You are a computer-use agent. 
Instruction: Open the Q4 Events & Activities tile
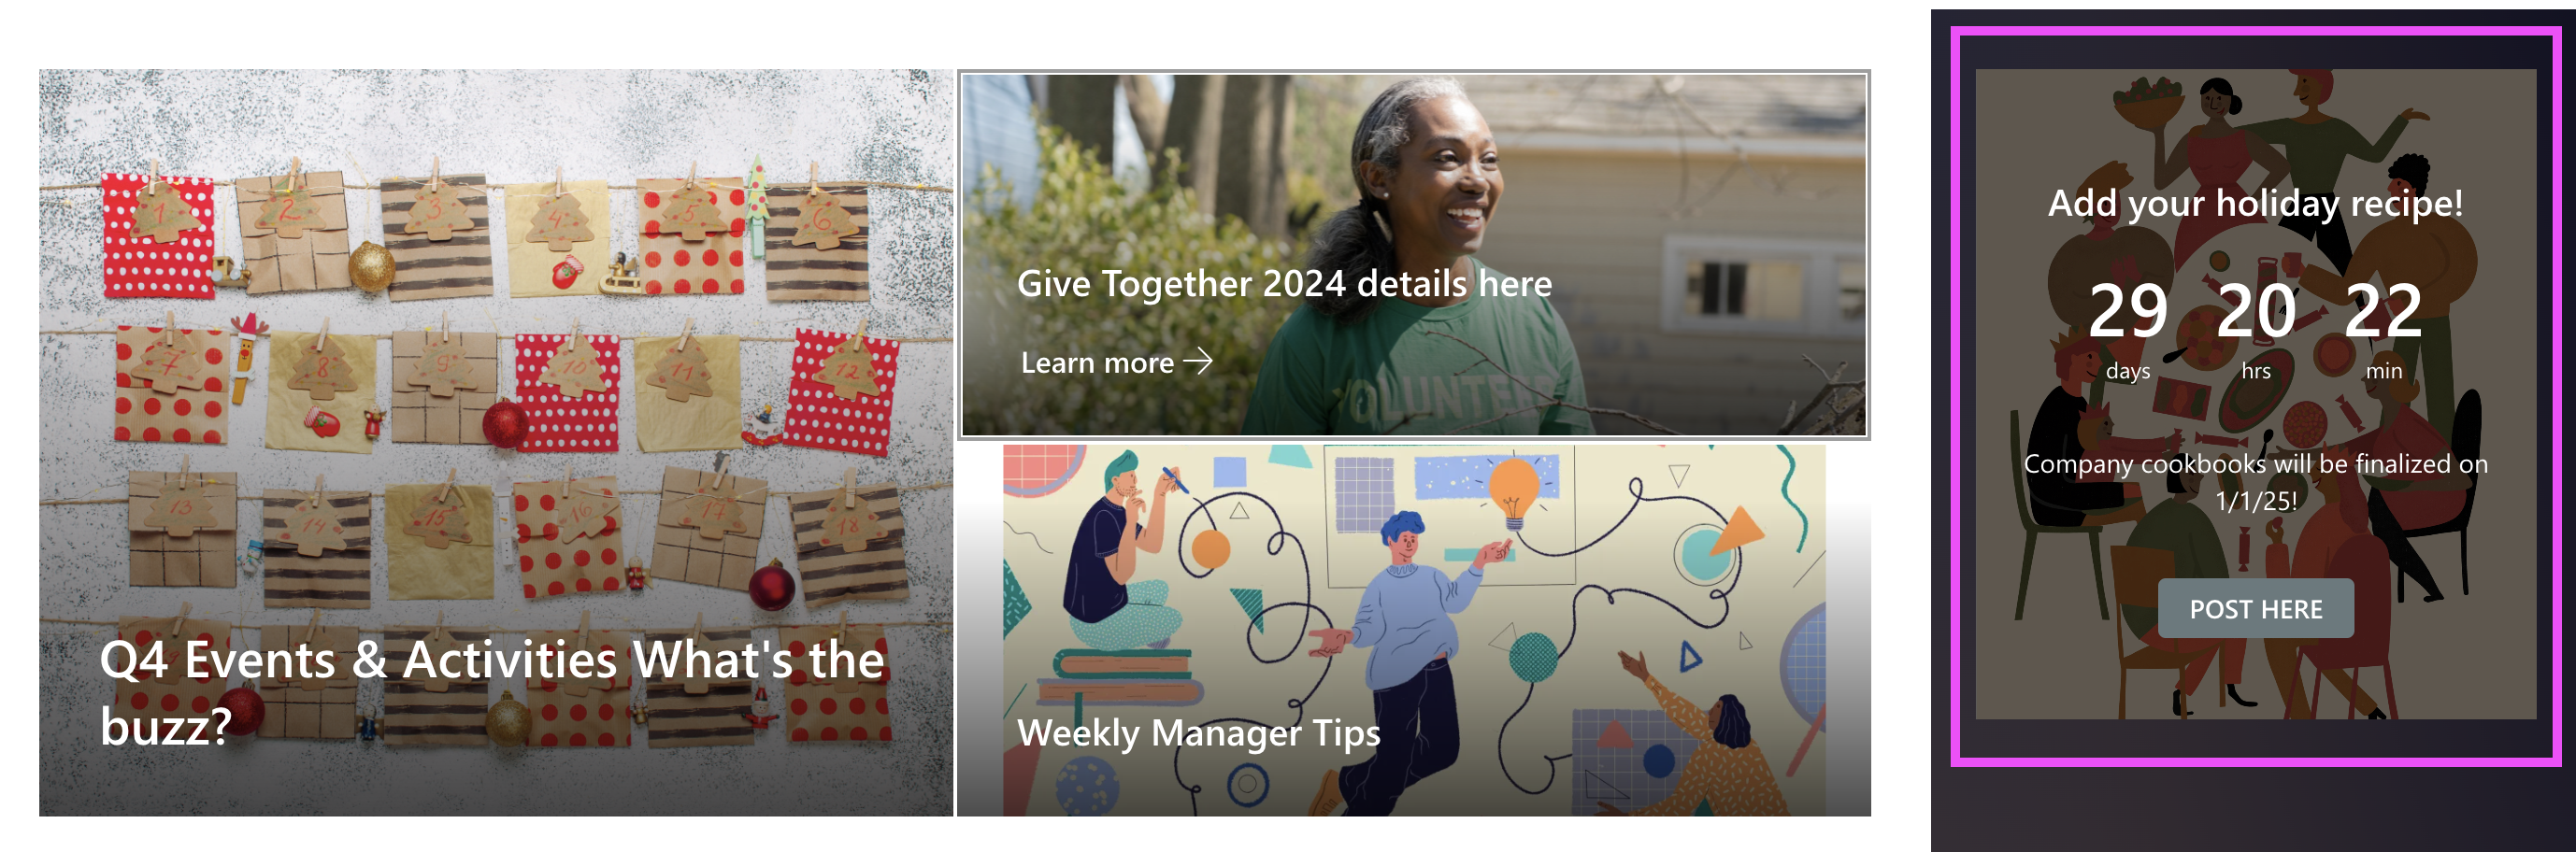[496, 442]
